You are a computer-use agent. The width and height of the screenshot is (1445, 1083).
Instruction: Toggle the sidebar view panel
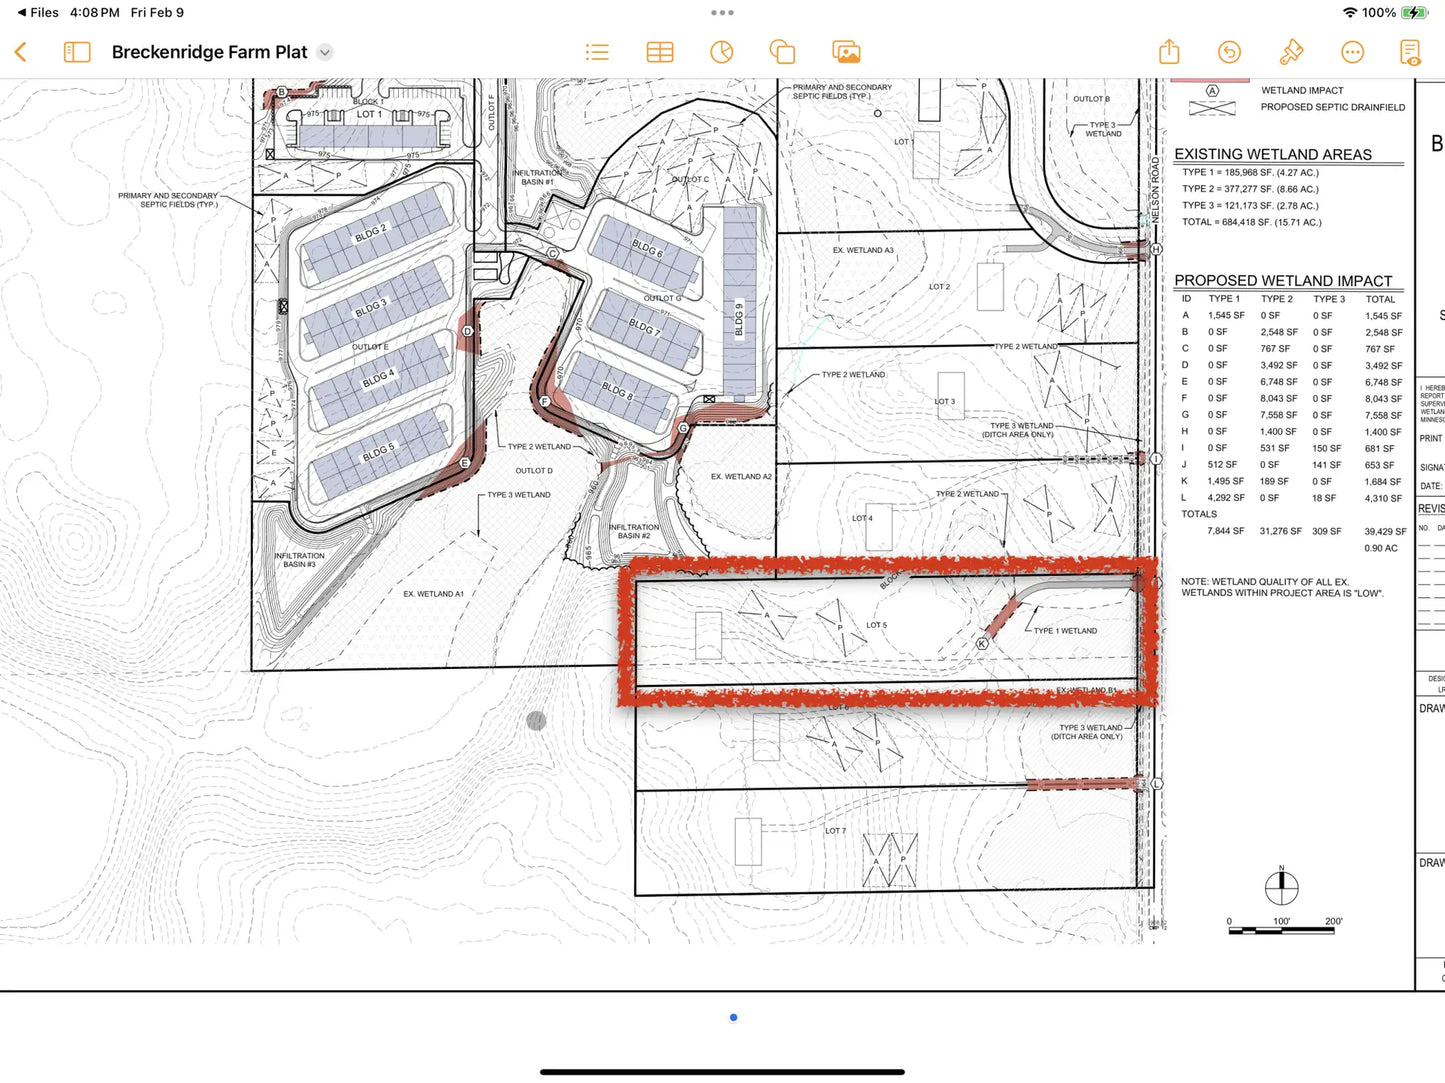click(x=77, y=52)
